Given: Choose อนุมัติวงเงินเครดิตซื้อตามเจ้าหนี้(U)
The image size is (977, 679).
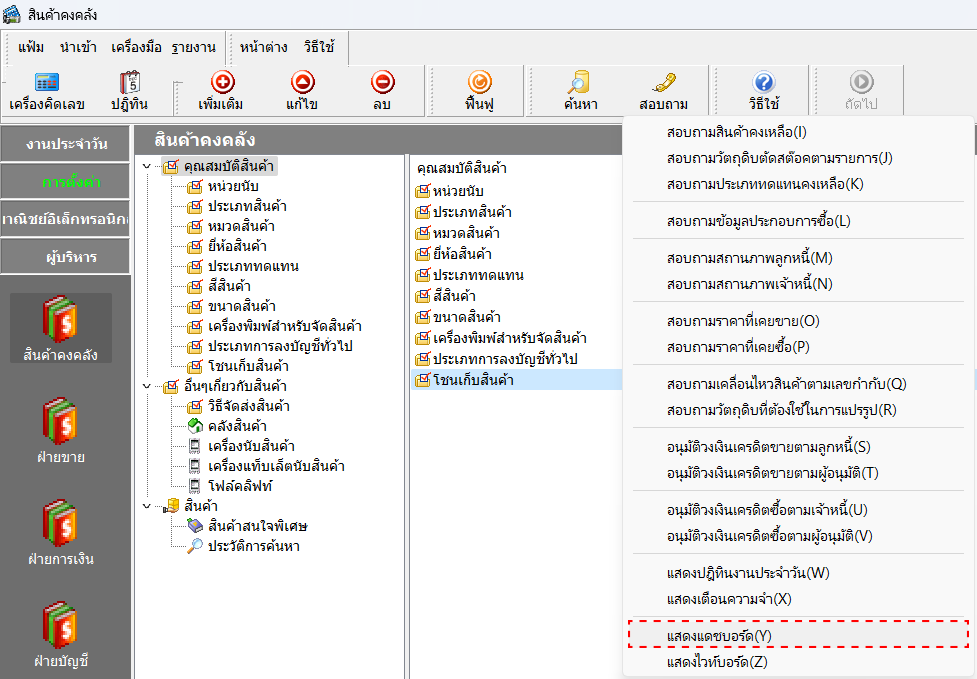Looking at the screenshot, I should coord(798,510).
